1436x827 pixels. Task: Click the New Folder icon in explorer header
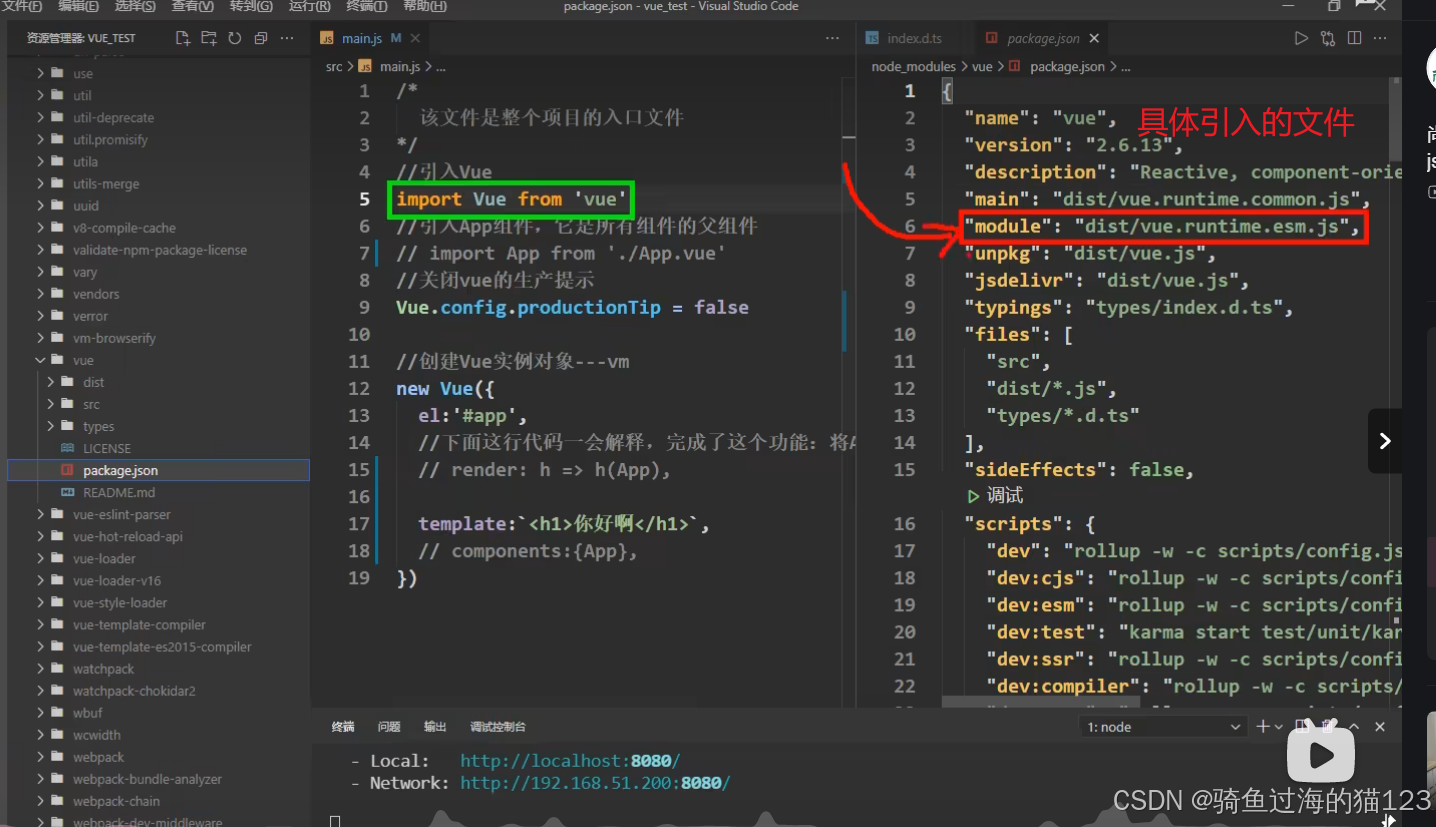tap(208, 38)
